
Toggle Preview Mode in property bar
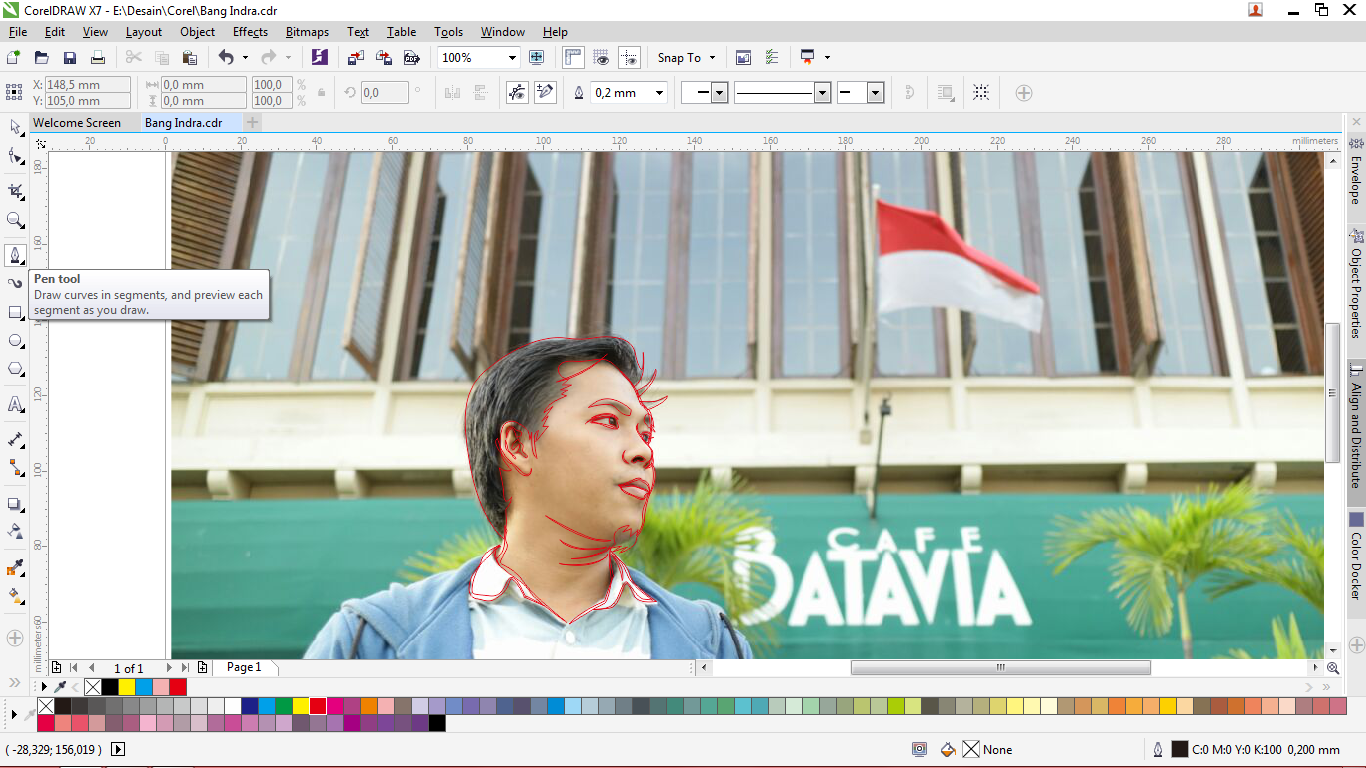517,93
